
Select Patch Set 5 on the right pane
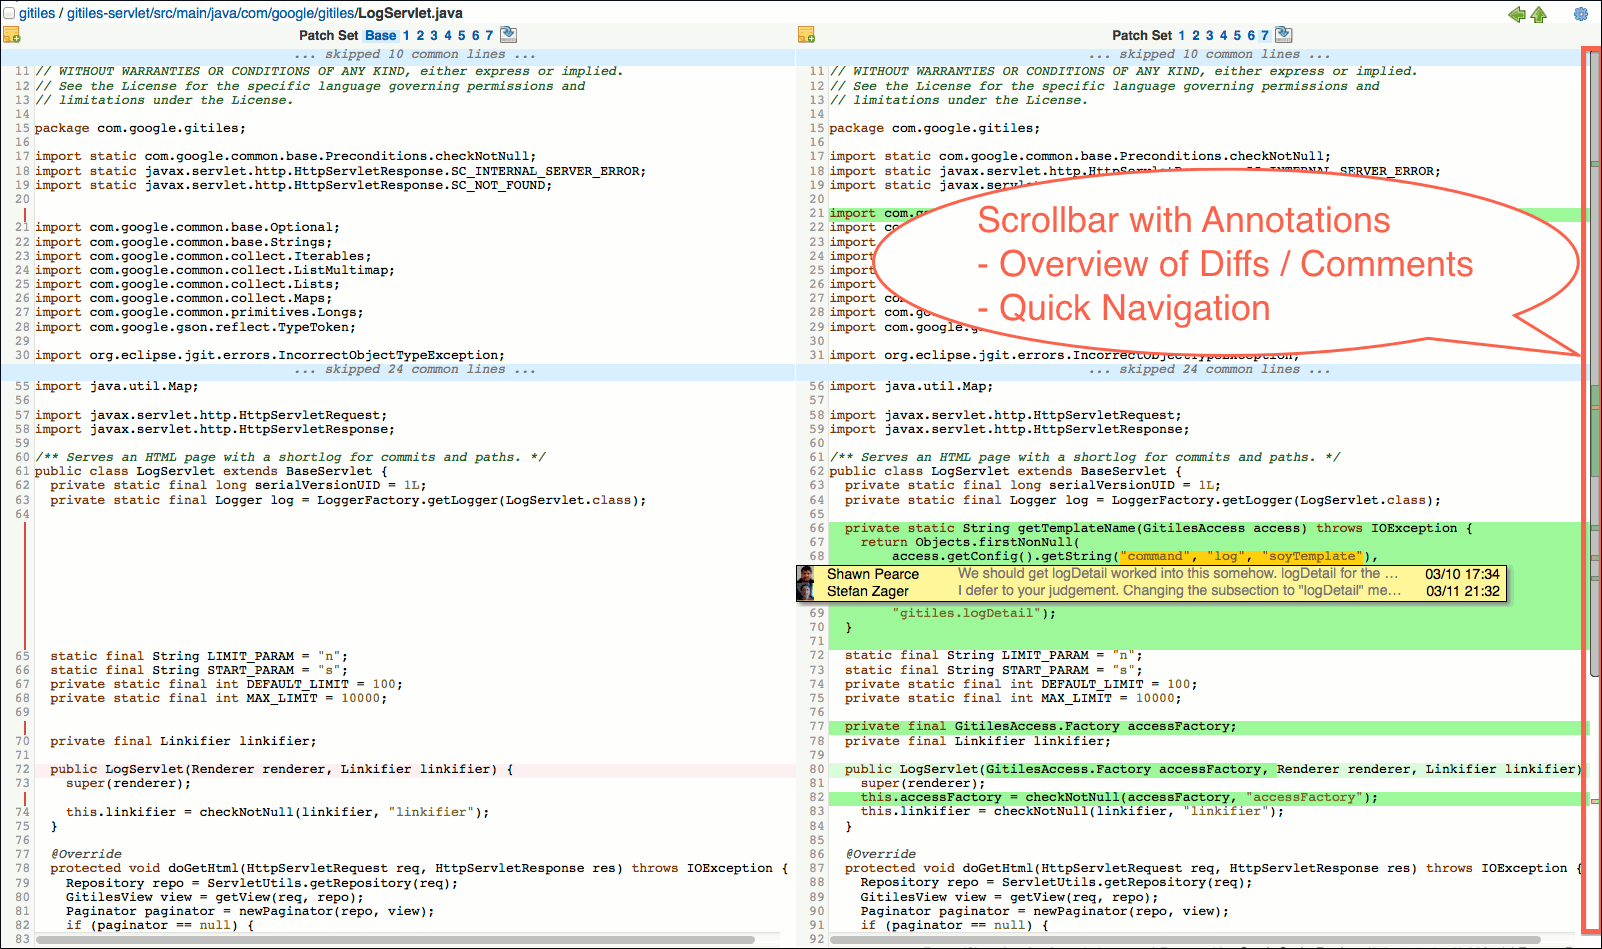tap(1234, 34)
